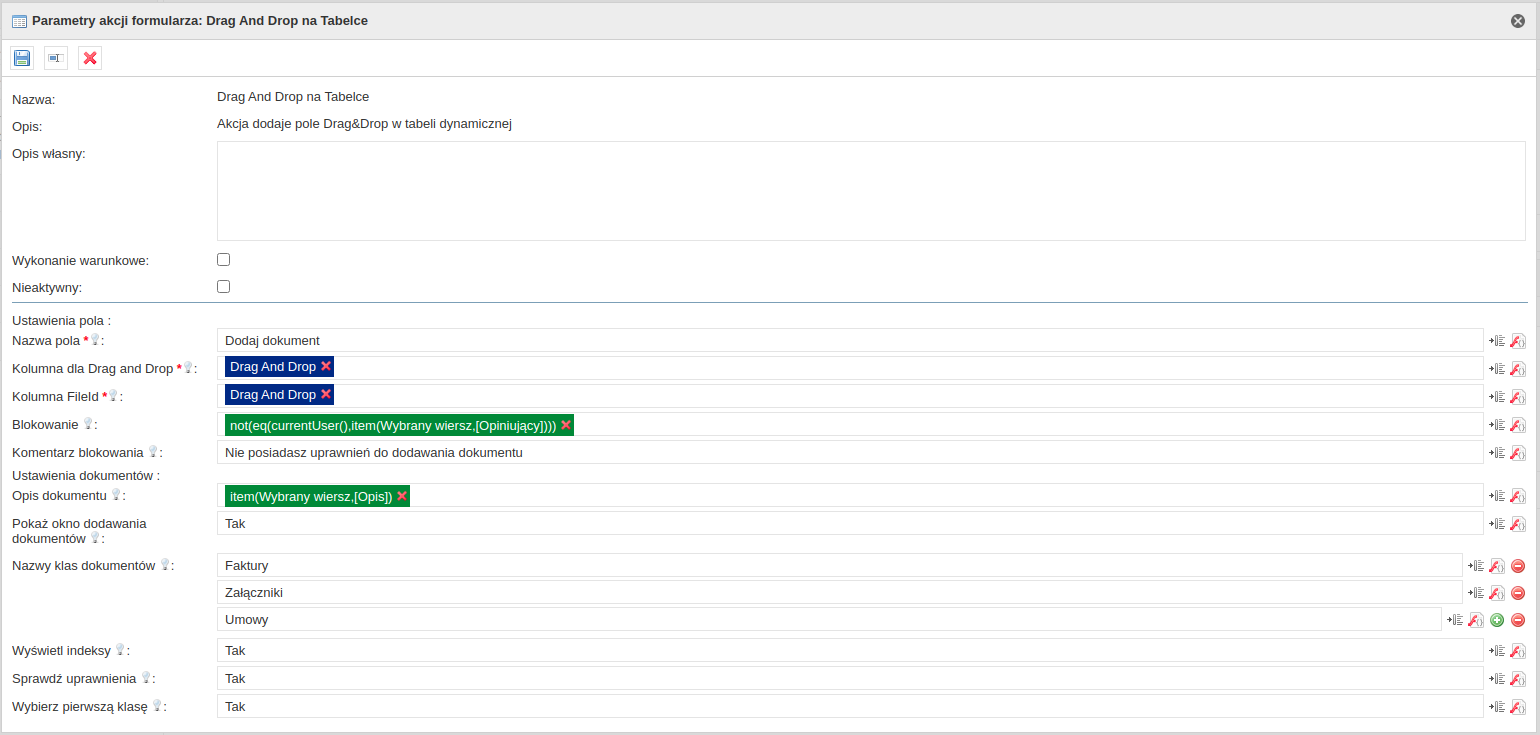Open function editor for Sprawdź uprawnienia row

tap(1518, 678)
